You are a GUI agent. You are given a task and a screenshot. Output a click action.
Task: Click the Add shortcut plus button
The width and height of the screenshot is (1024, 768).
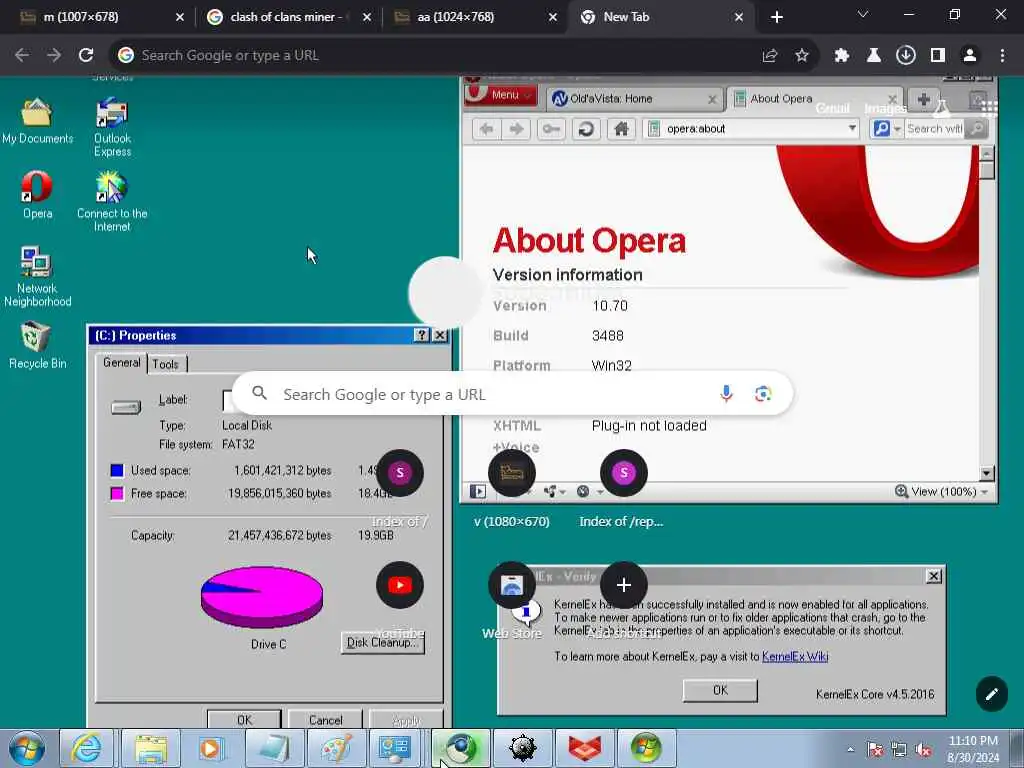(x=623, y=585)
